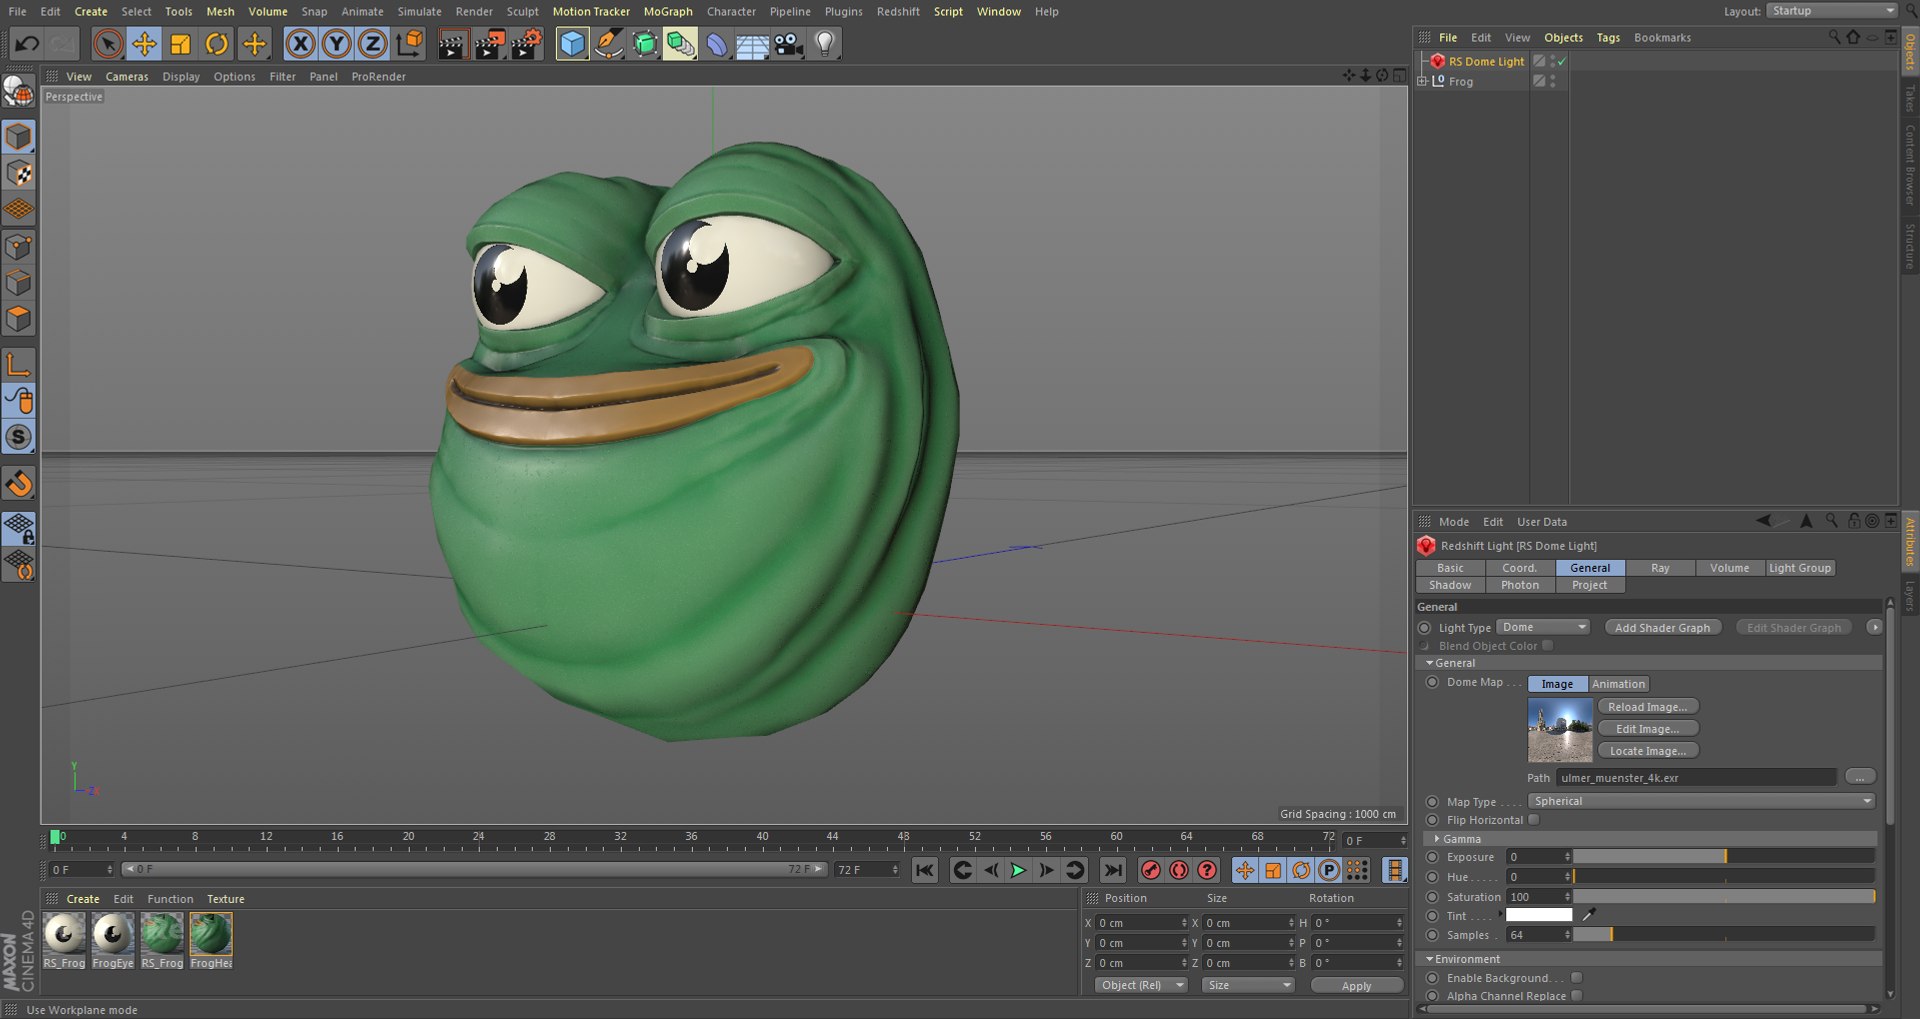1920x1019 pixels.
Task: Toggle X axis lock
Action: point(300,44)
